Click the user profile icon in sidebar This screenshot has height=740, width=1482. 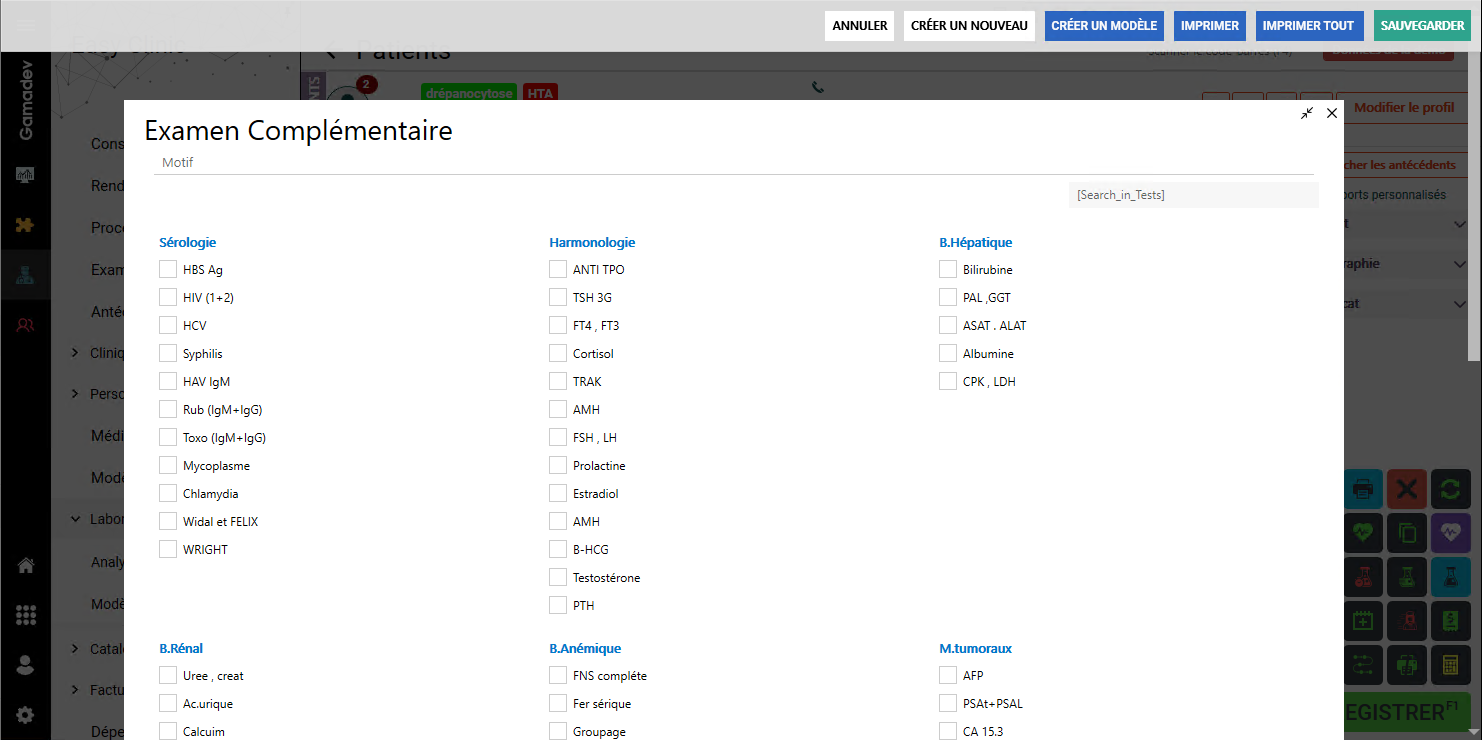pyautogui.click(x=26, y=665)
